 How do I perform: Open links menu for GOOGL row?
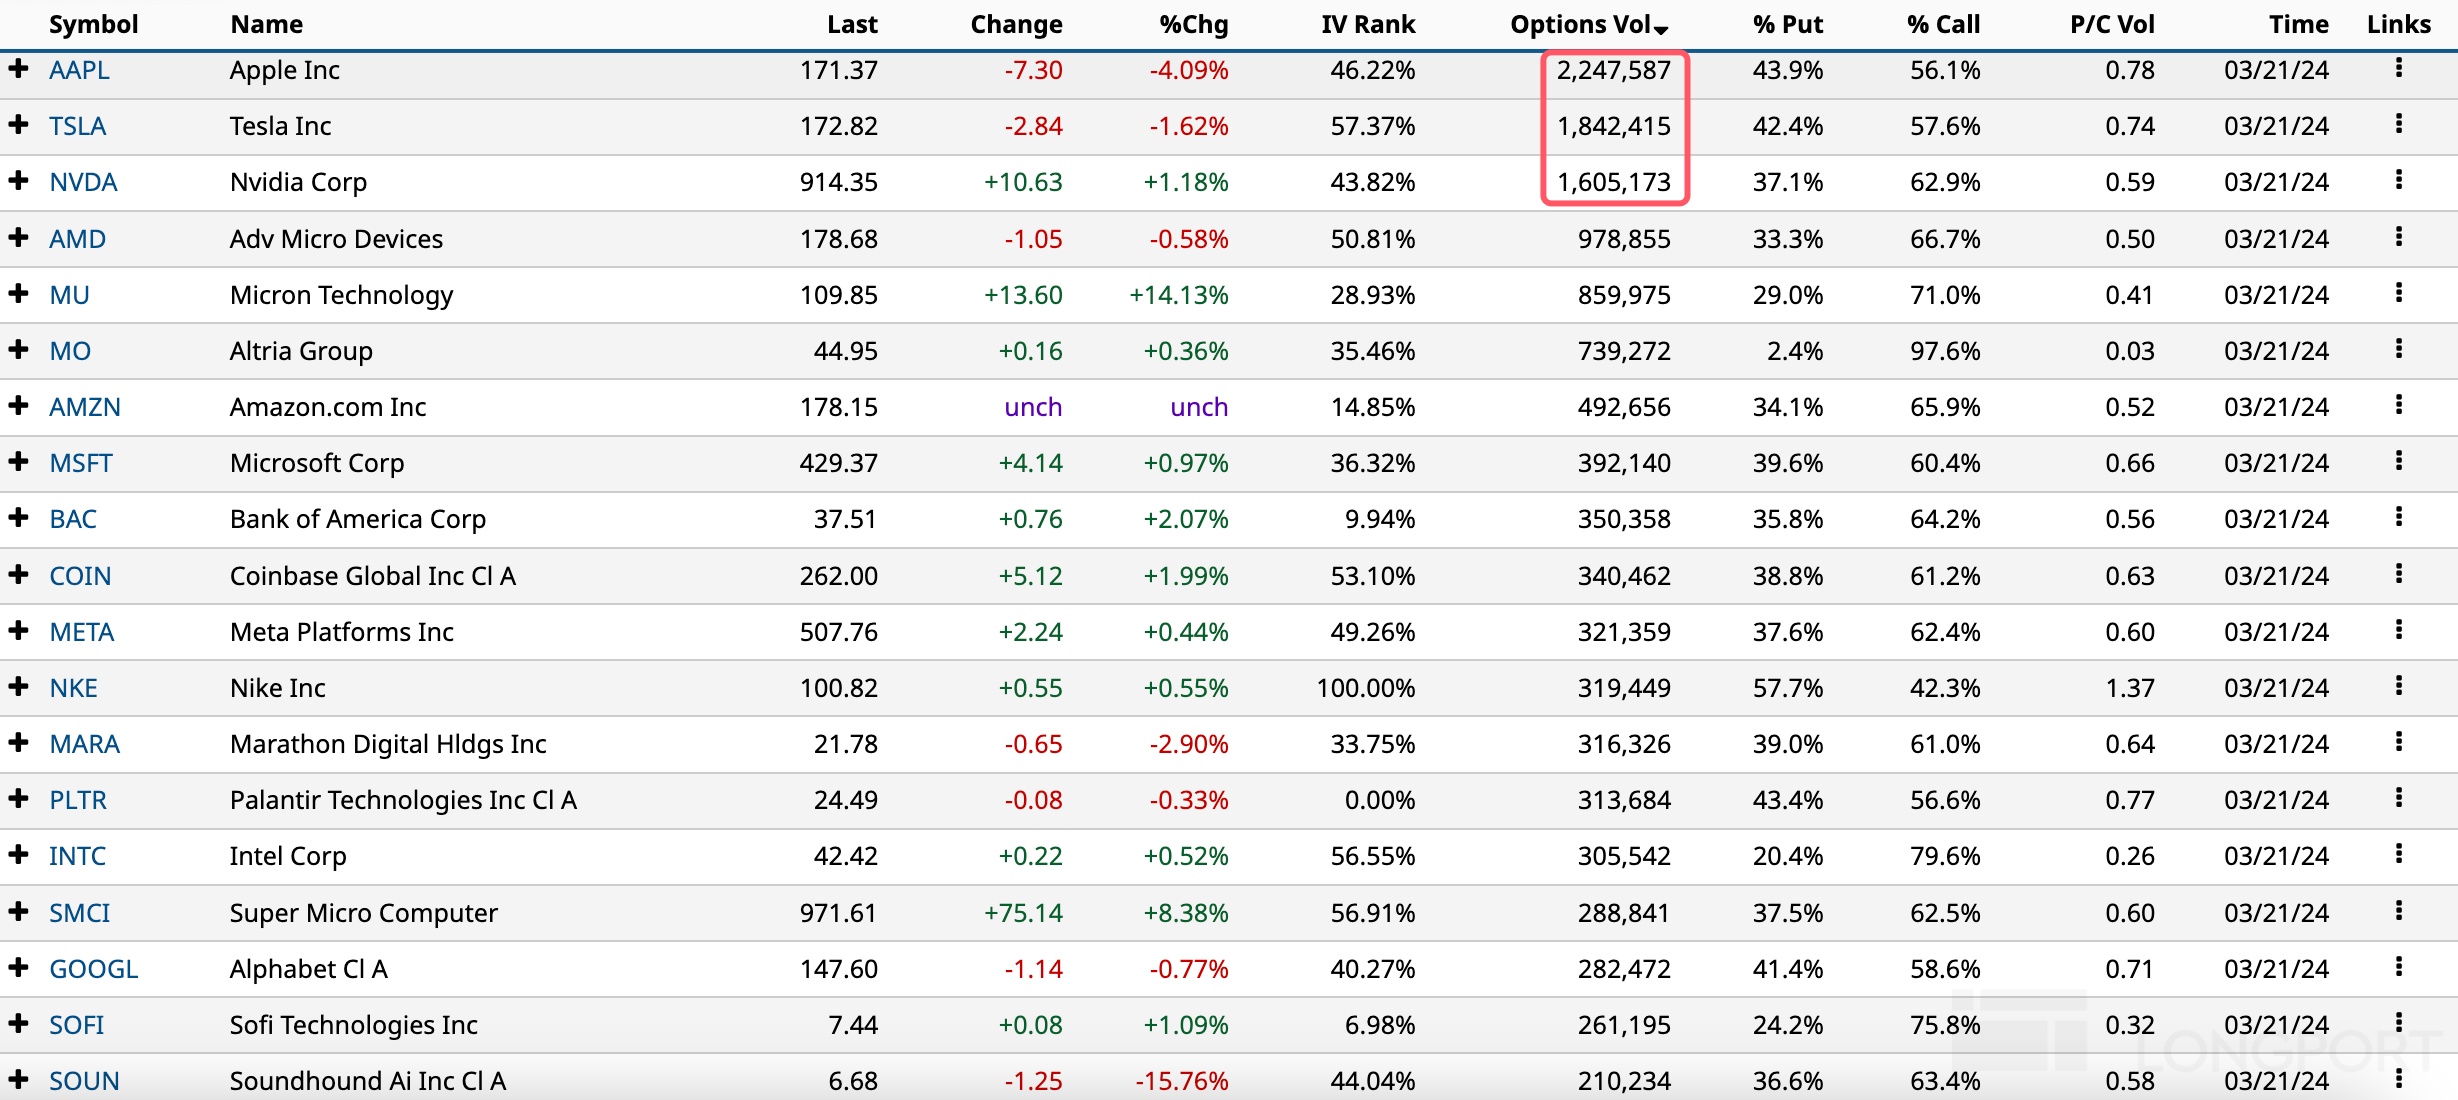pyautogui.click(x=2398, y=967)
